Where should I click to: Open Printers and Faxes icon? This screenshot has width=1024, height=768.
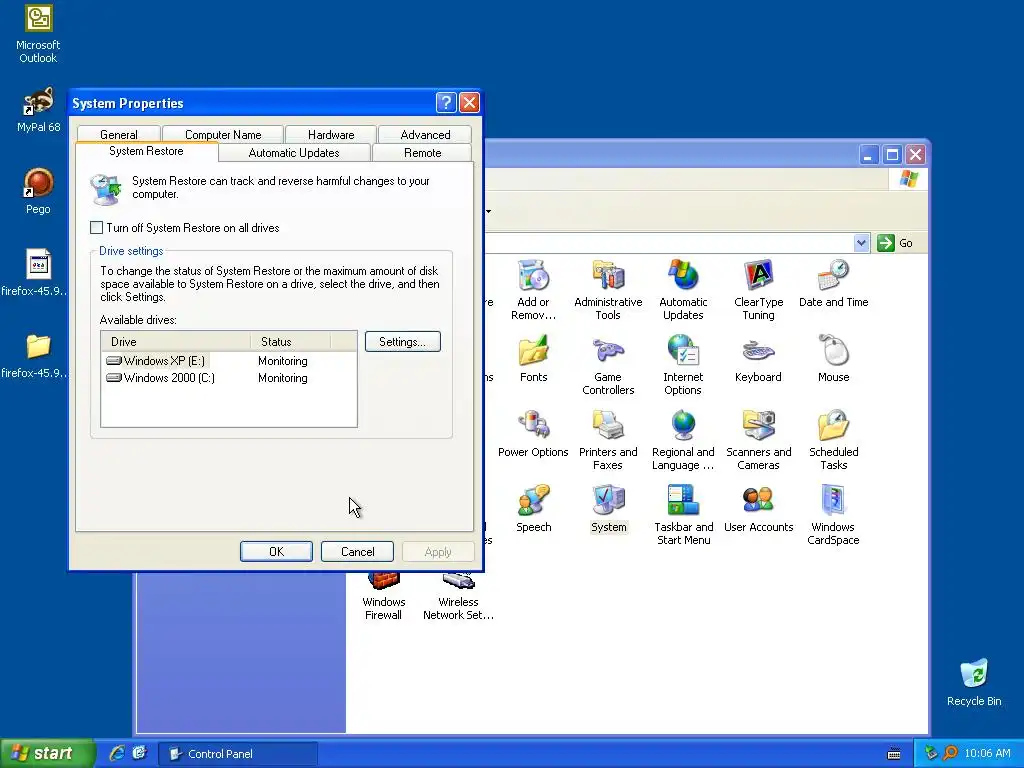point(608,440)
